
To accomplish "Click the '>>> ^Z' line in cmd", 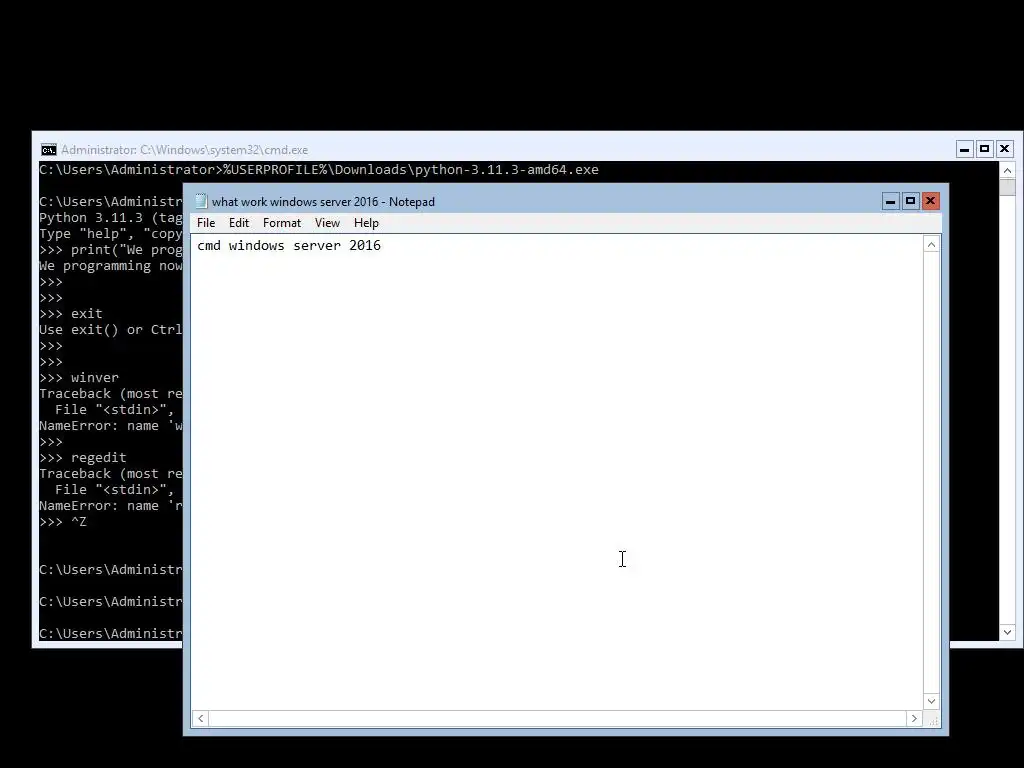I will pos(63,522).
